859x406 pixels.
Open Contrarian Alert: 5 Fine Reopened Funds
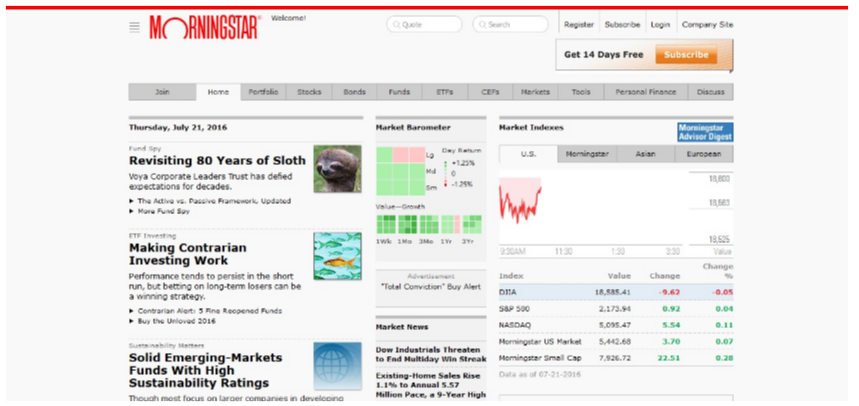(210, 311)
